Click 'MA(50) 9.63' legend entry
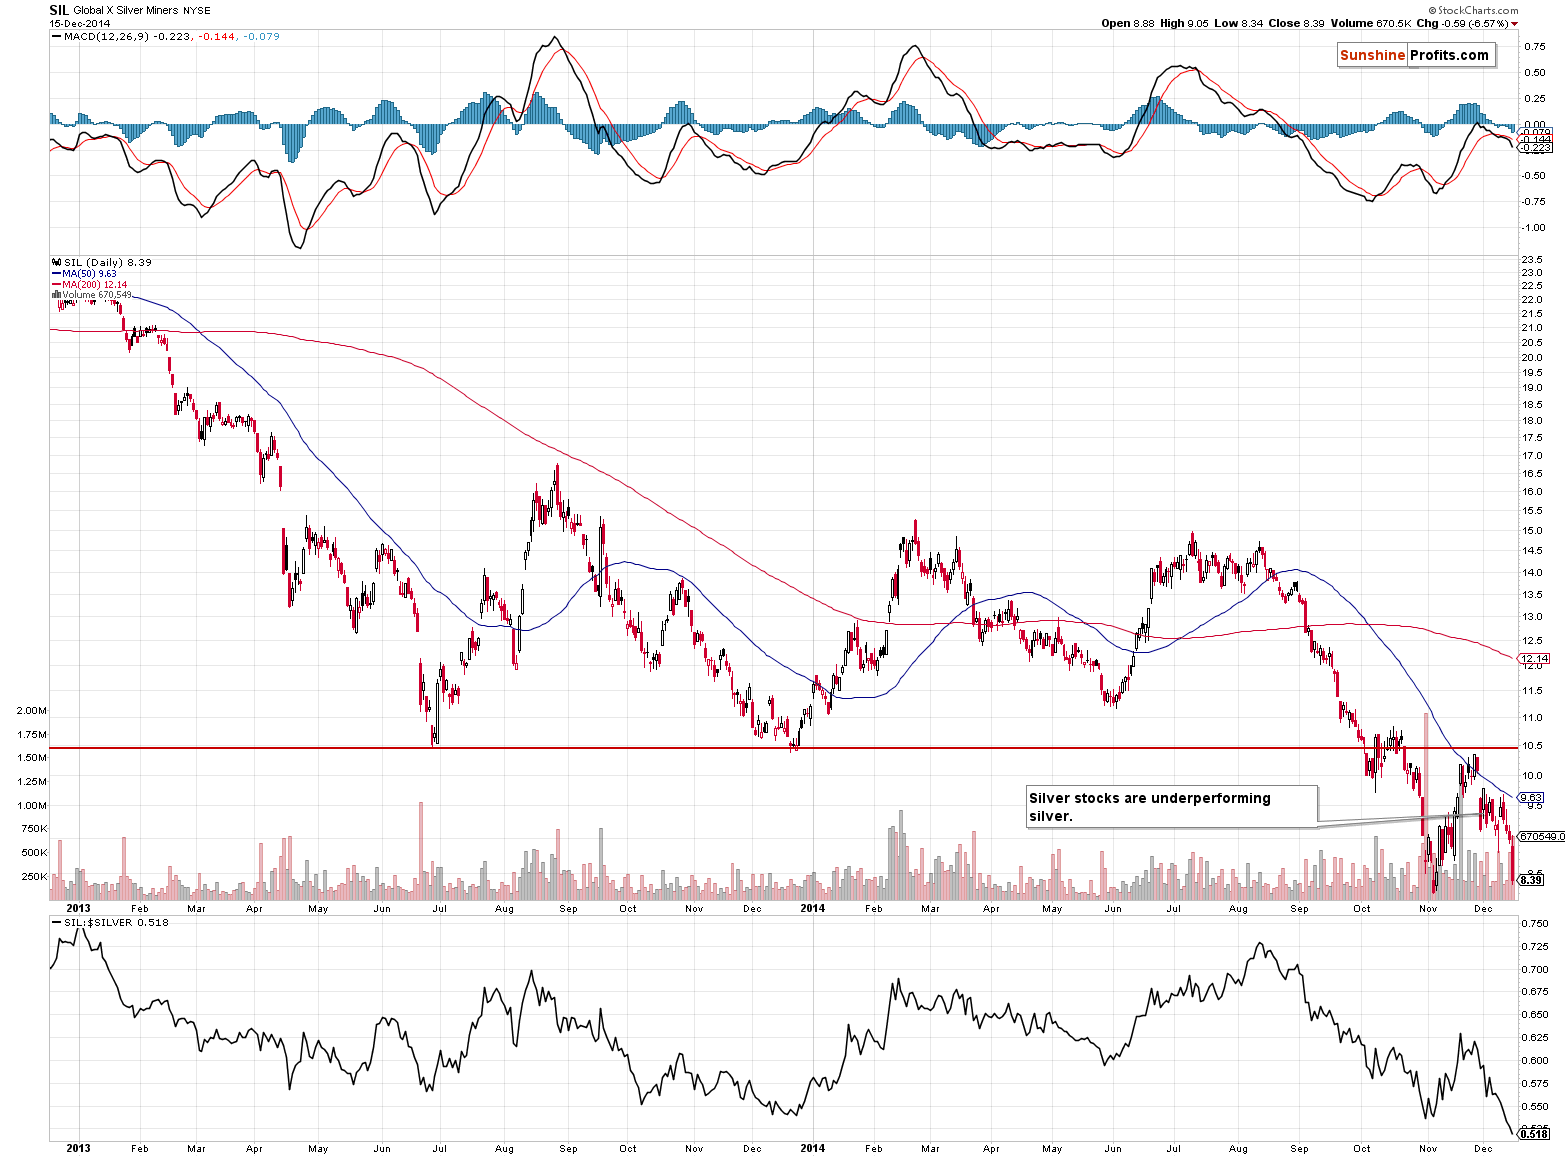This screenshot has width=1565, height=1157. tap(89, 273)
